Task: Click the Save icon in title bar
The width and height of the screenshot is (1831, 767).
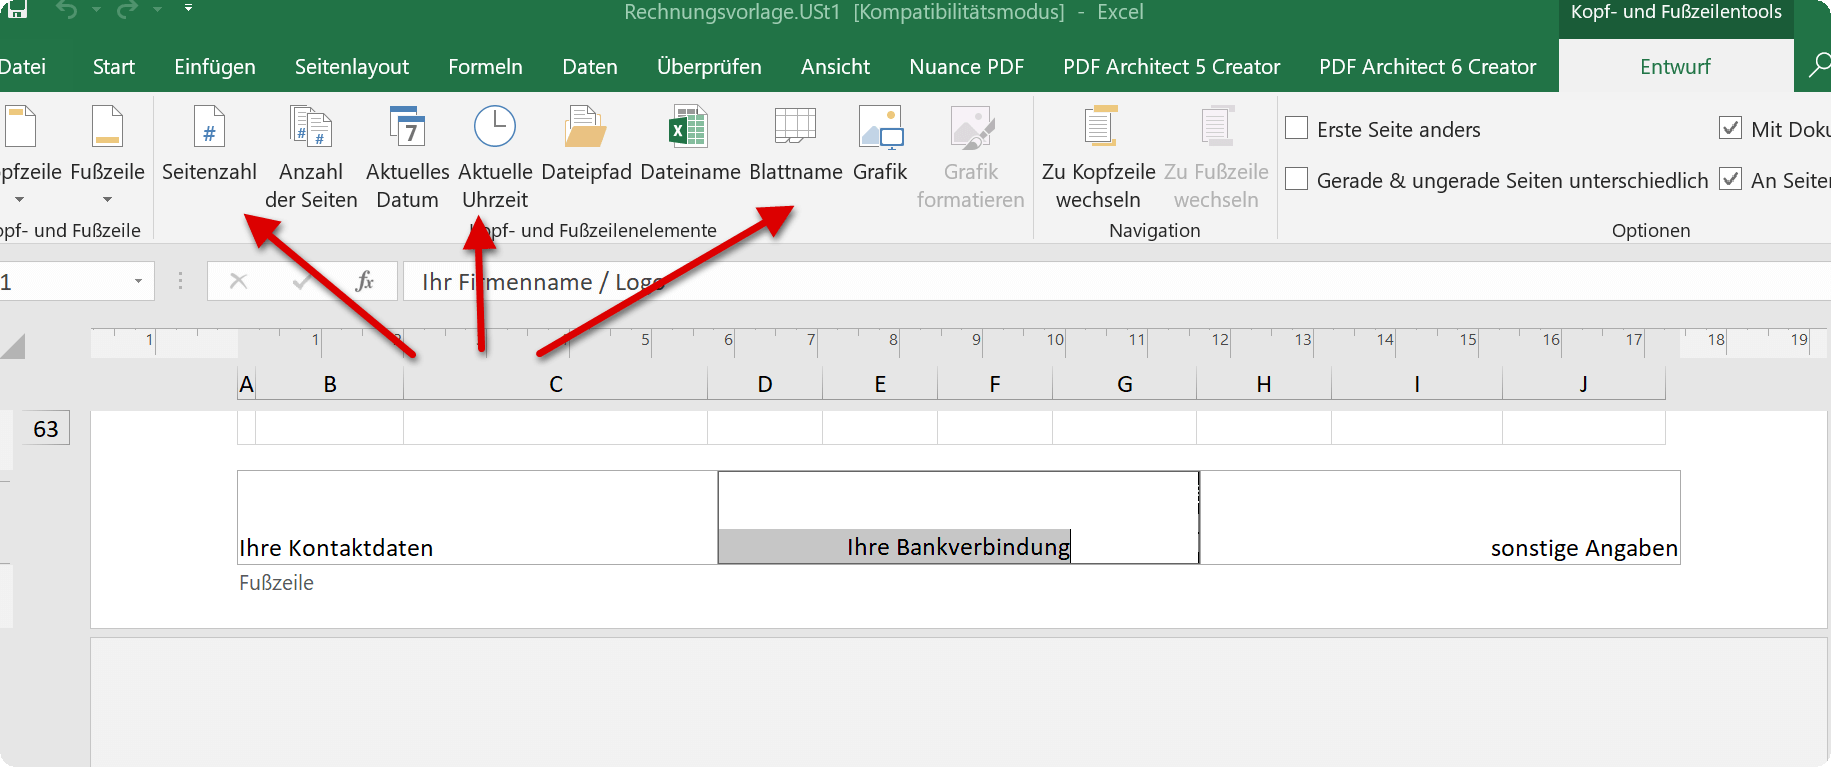Action: point(16,10)
